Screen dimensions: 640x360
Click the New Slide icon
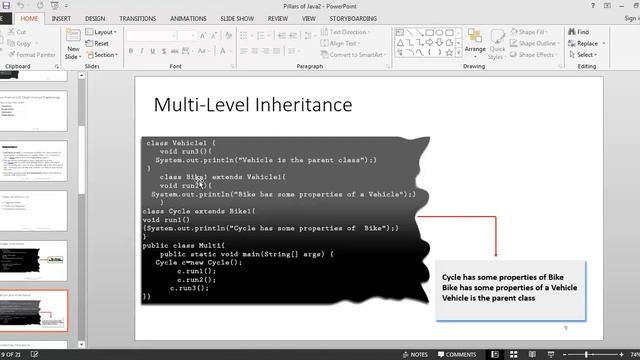(x=73, y=35)
